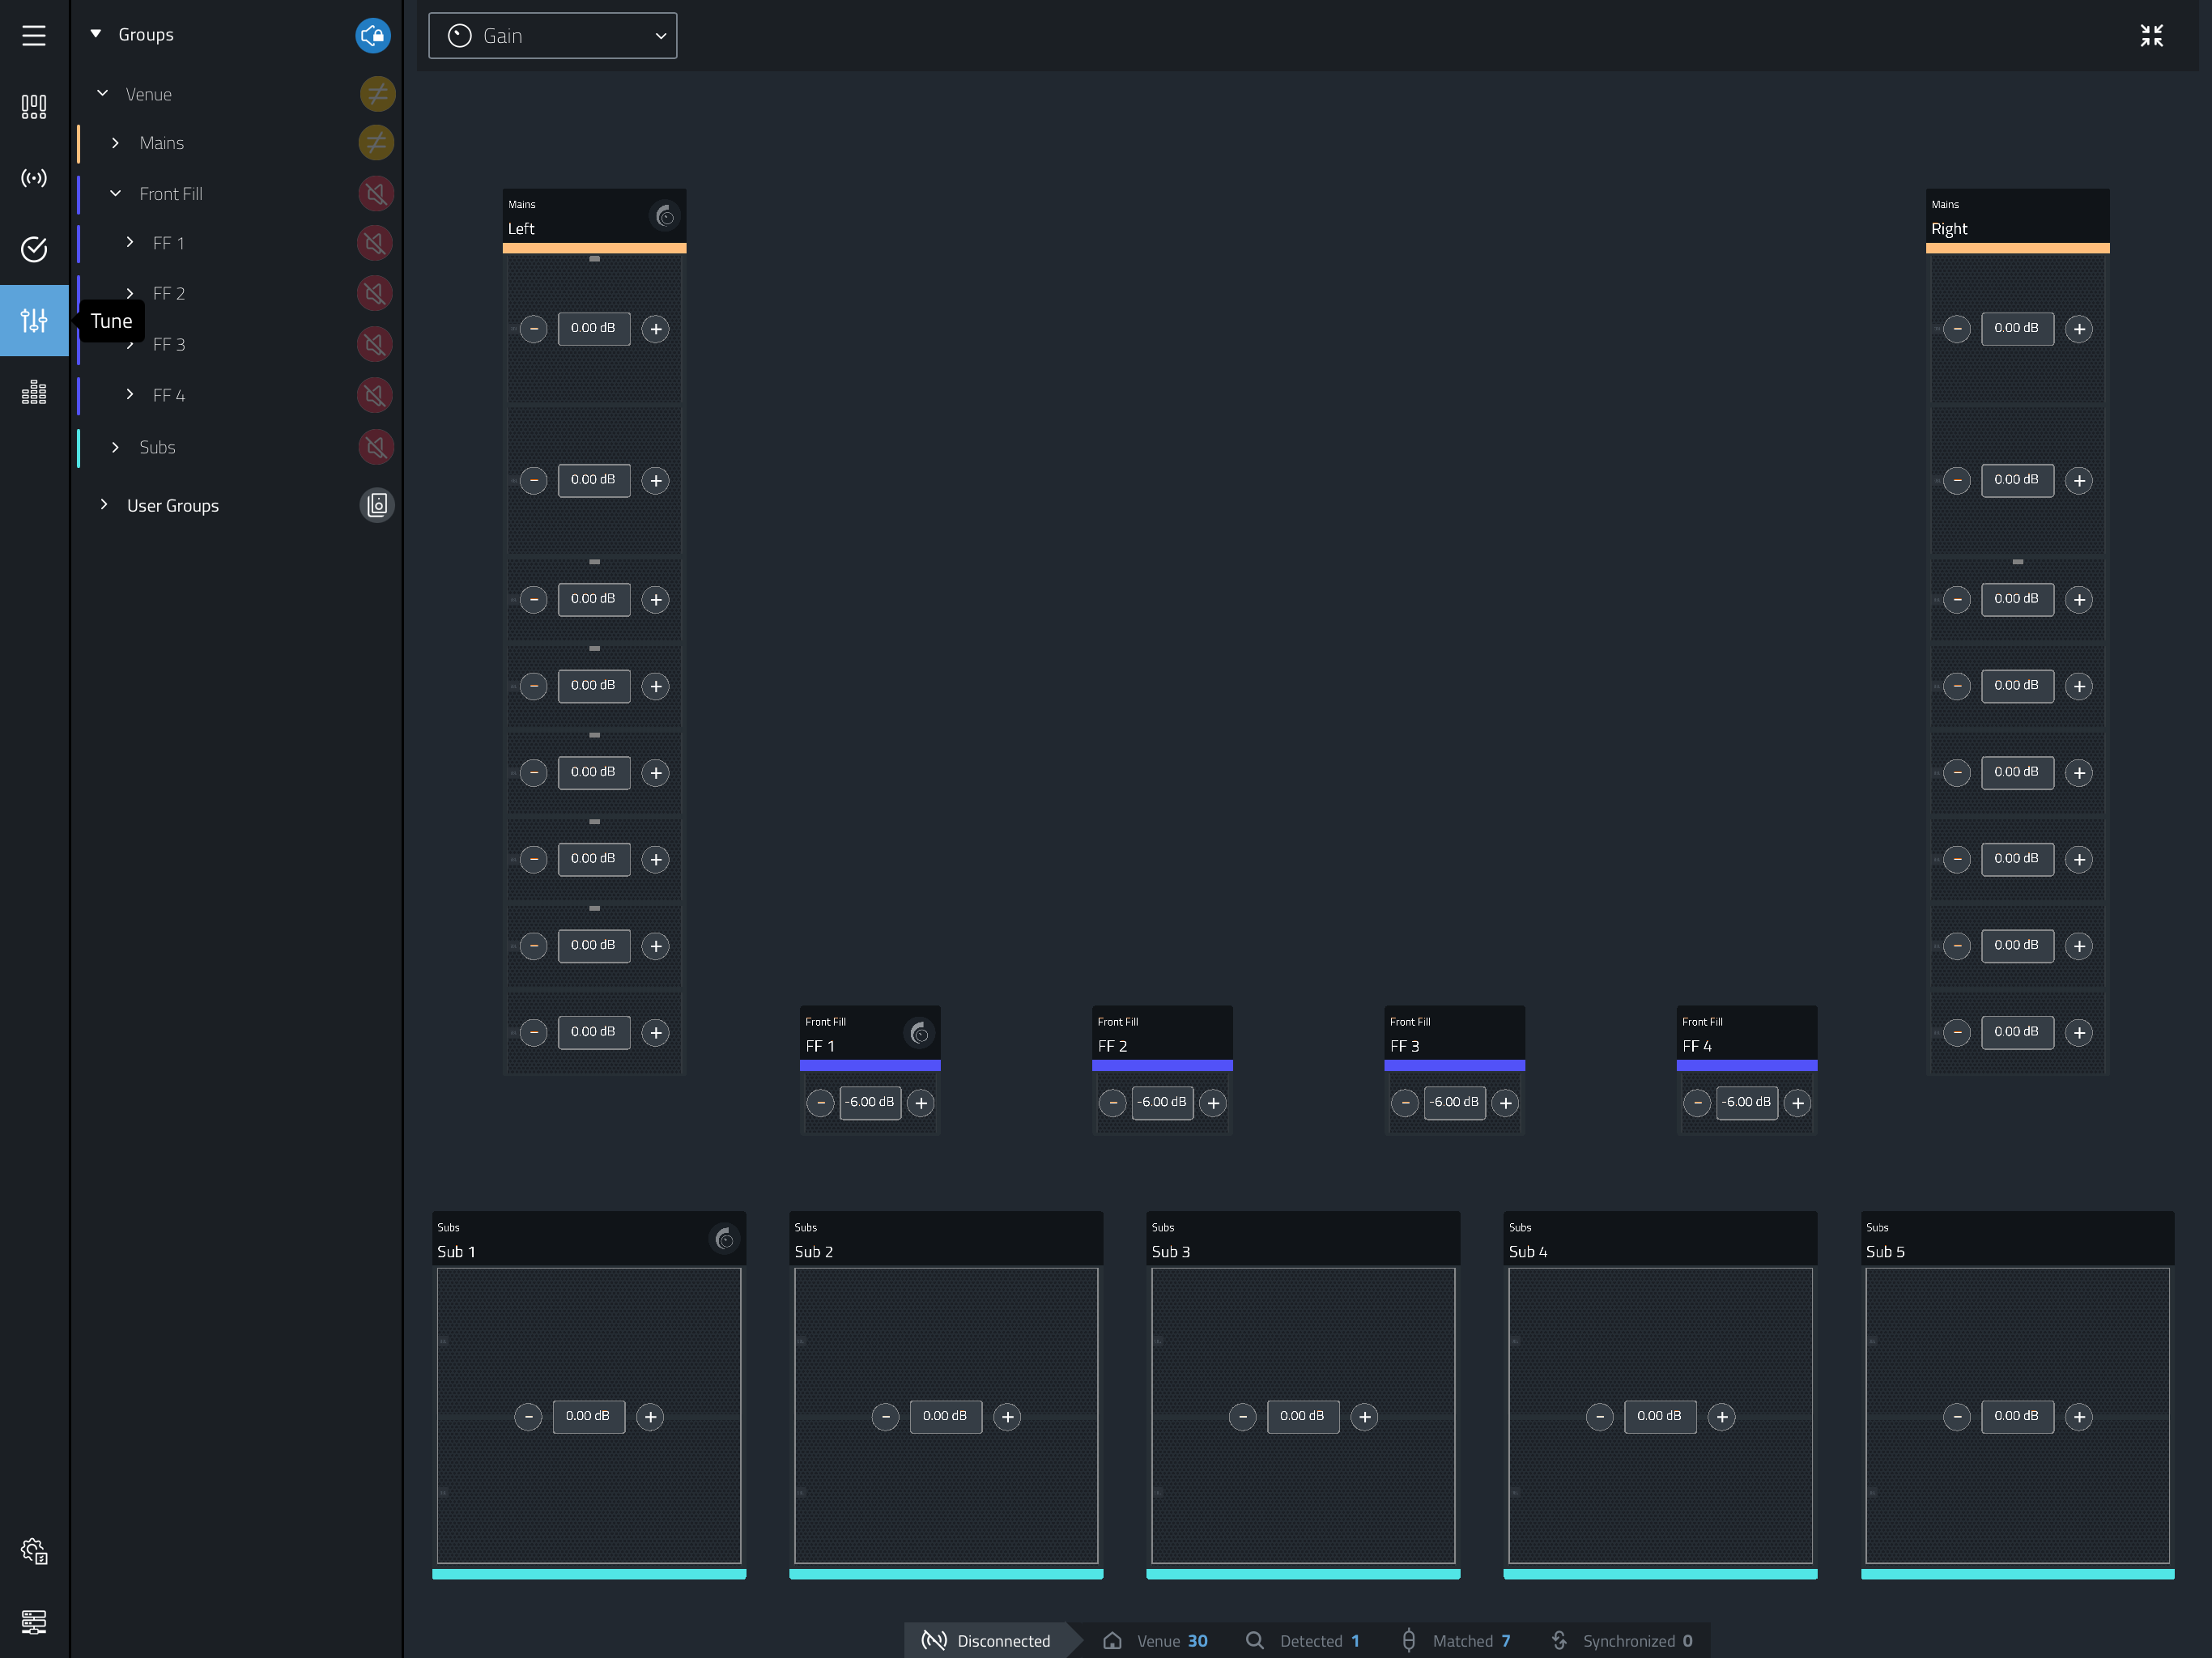This screenshot has width=2212, height=1658.
Task: Increase gain on Sub 1
Action: (x=650, y=1417)
